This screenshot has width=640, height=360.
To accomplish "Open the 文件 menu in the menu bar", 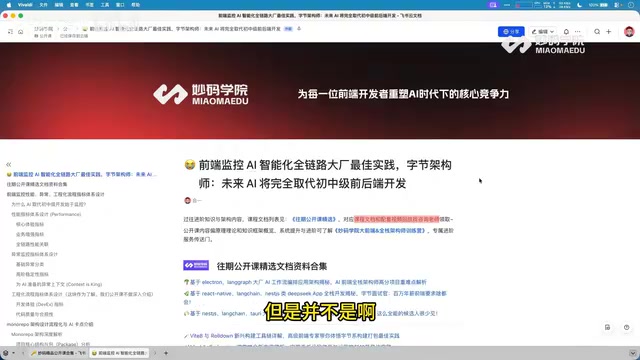I will pos(43,5).
